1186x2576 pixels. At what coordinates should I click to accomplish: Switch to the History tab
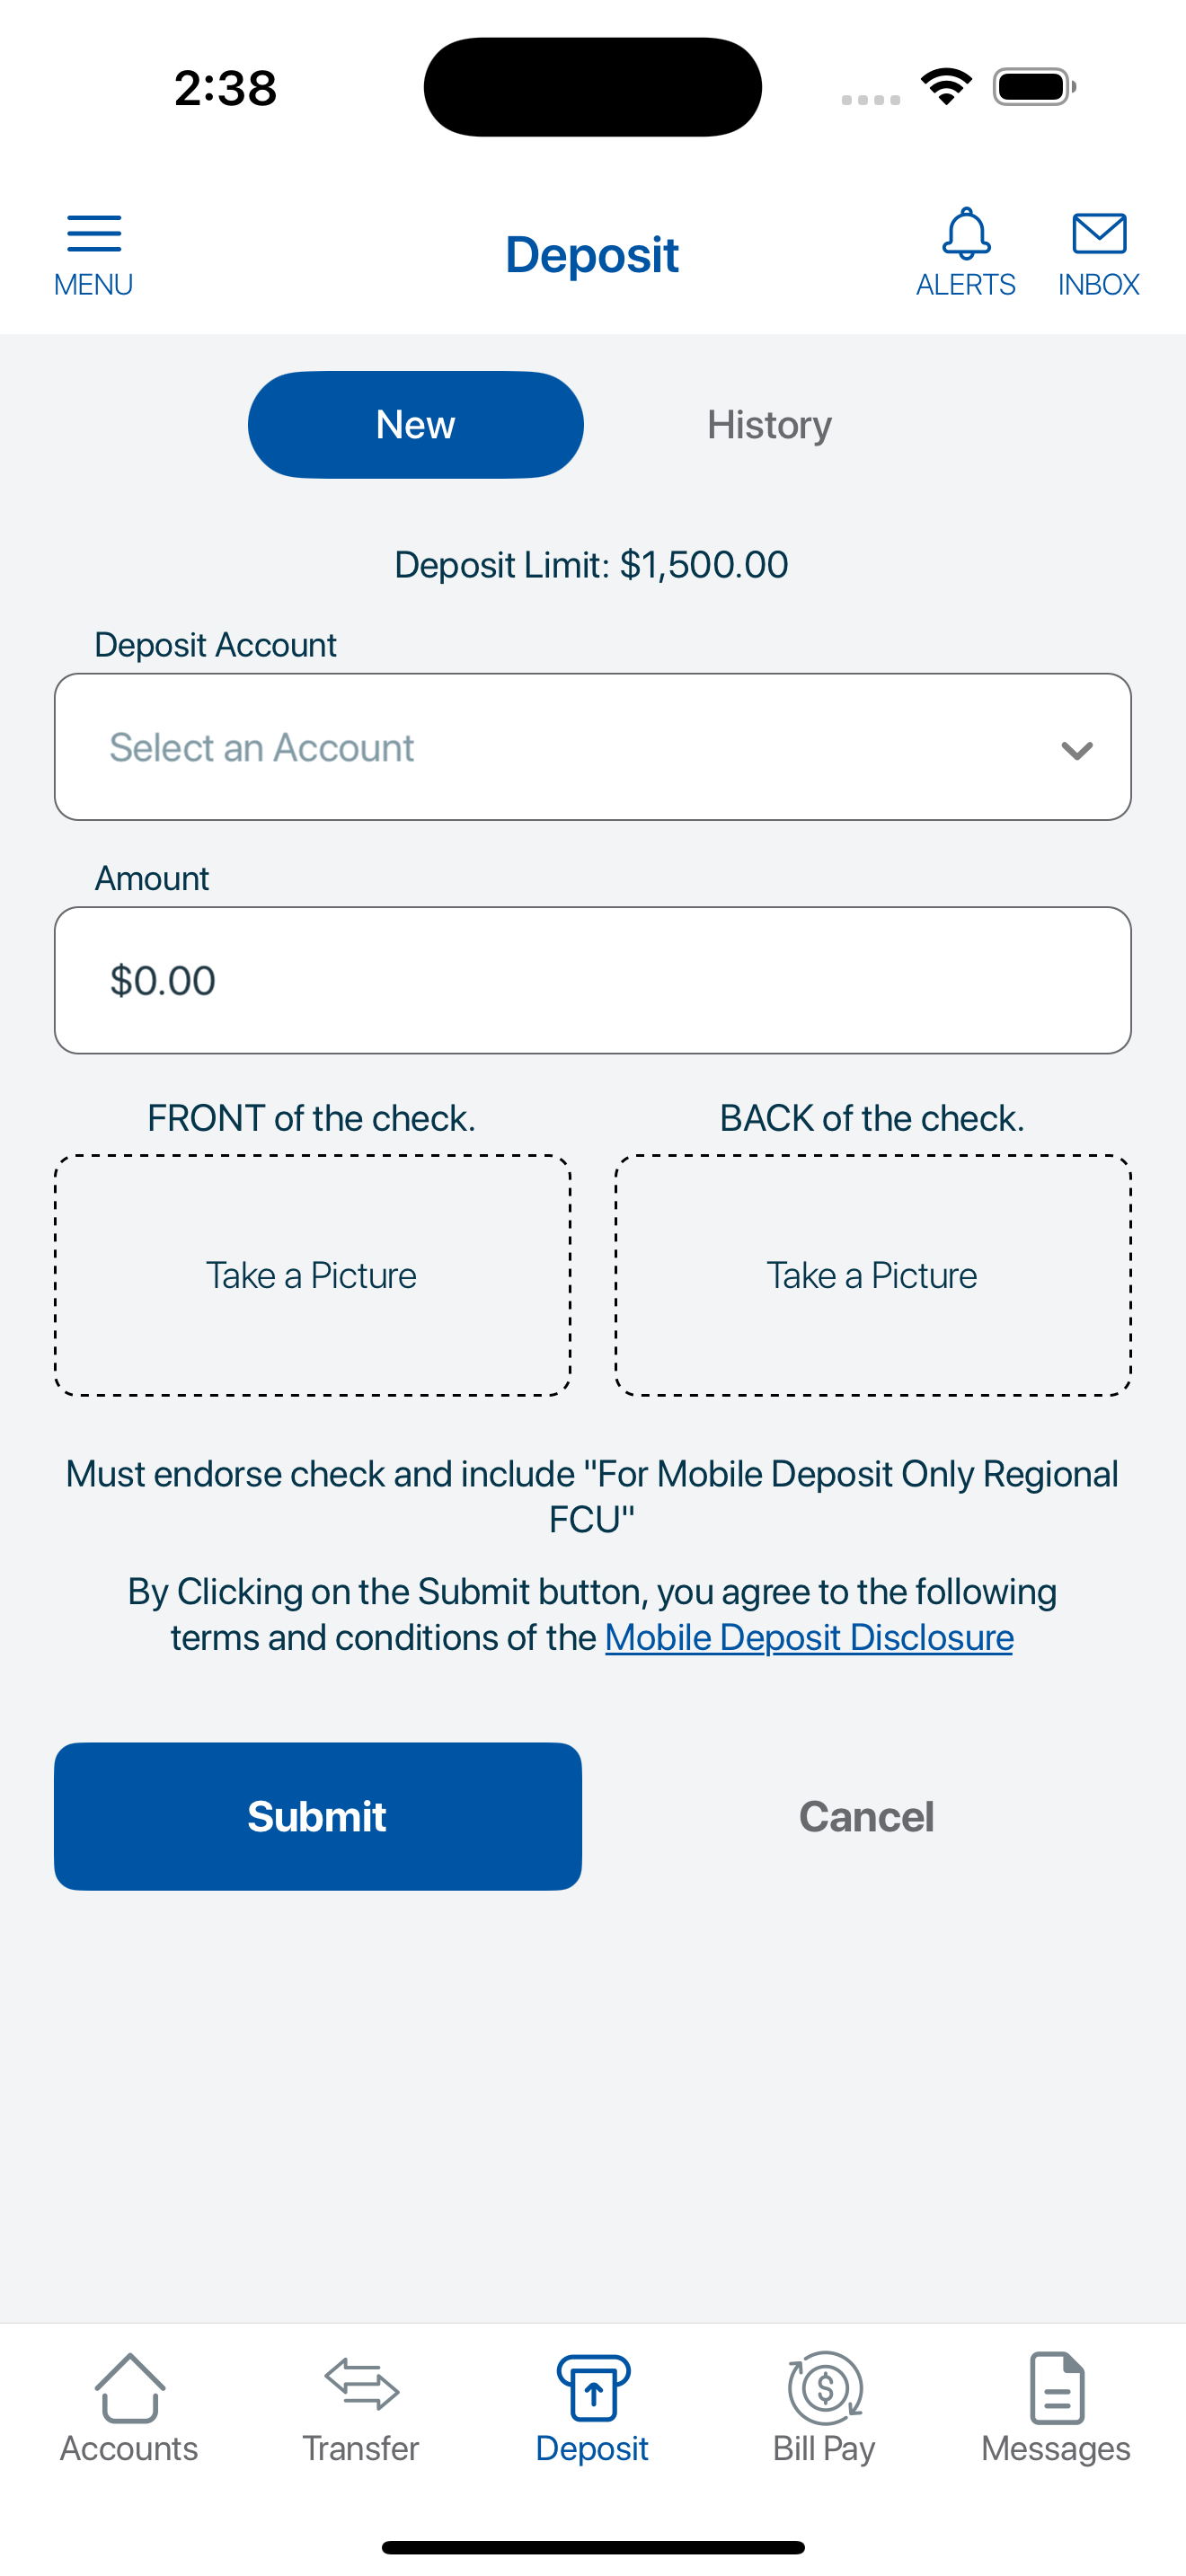[x=769, y=425]
